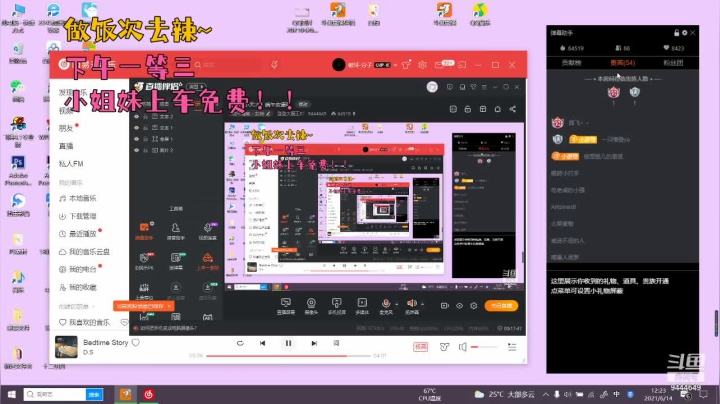720x404 pixels.
Task: Add multimedia source in streaming app
Action: (x=362, y=306)
